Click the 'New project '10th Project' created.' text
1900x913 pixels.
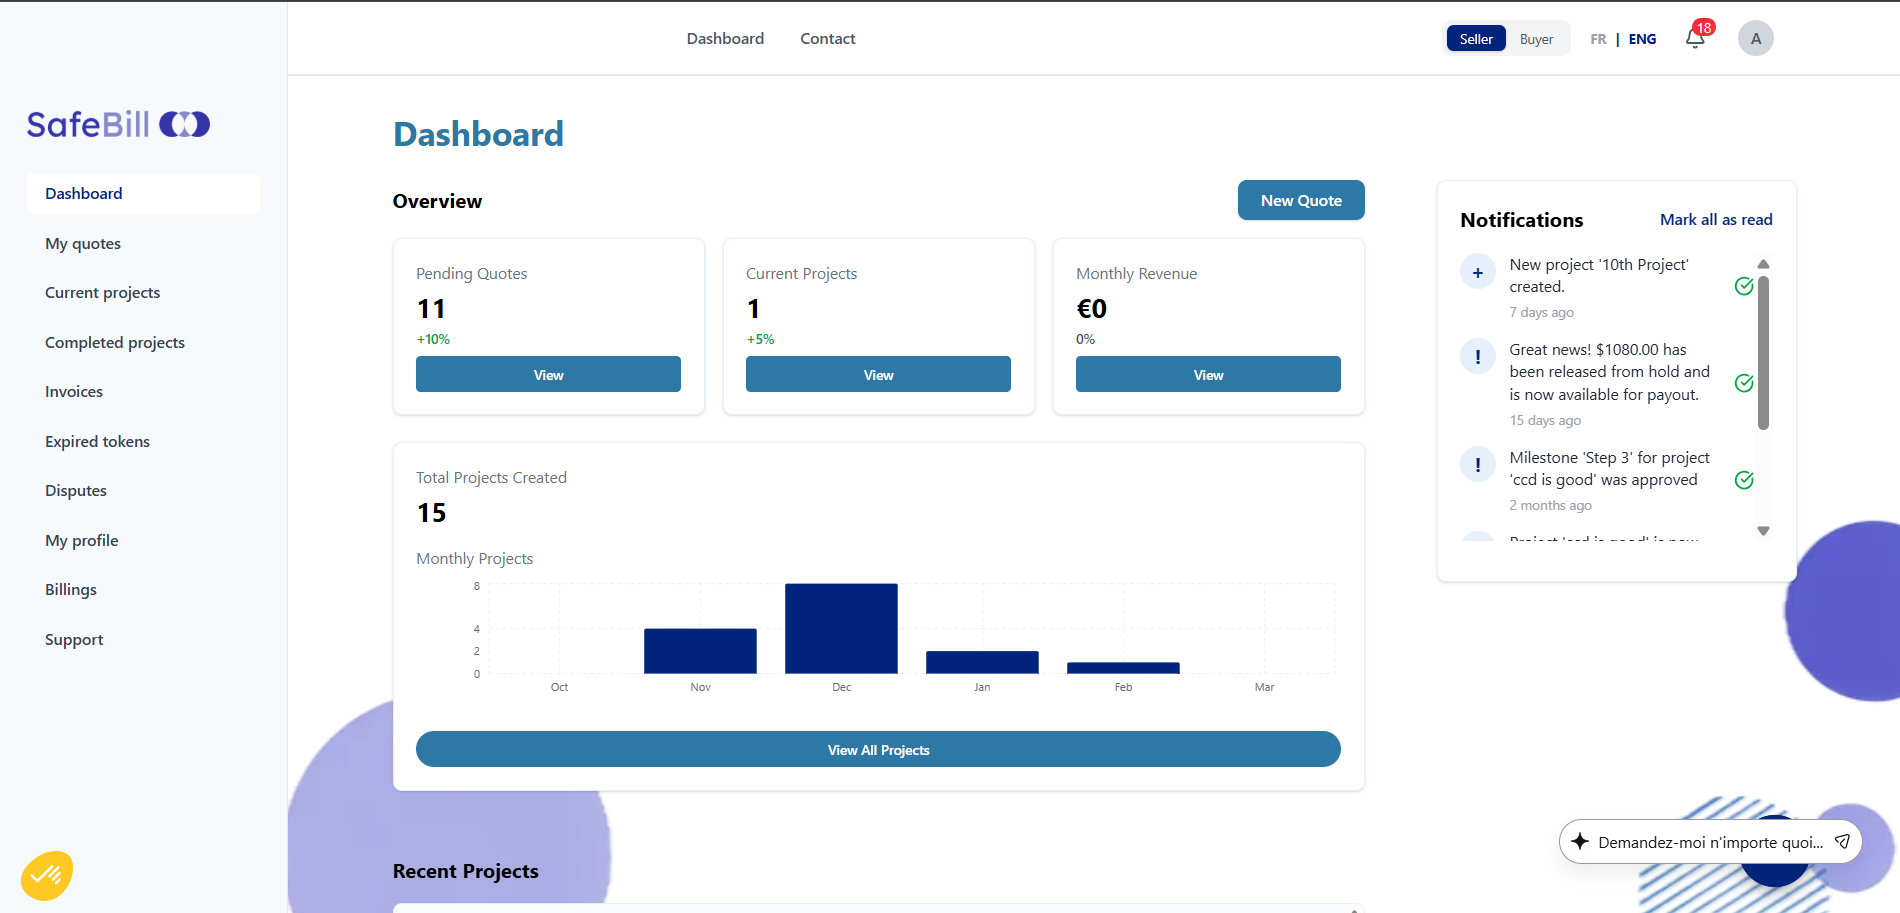(x=1599, y=275)
